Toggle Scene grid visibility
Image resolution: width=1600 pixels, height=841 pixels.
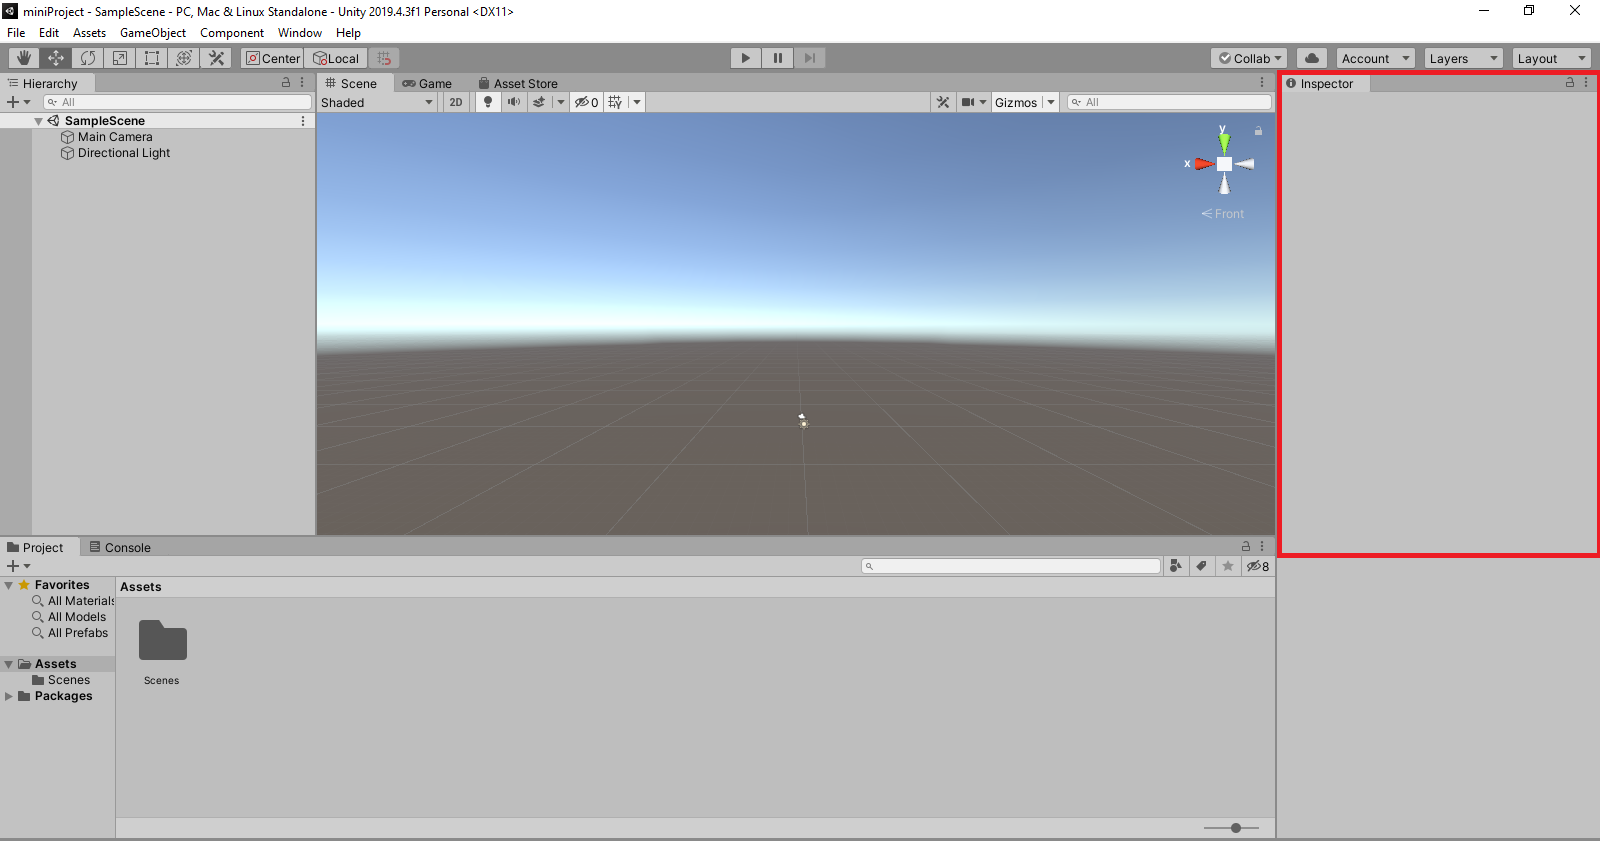tap(615, 102)
